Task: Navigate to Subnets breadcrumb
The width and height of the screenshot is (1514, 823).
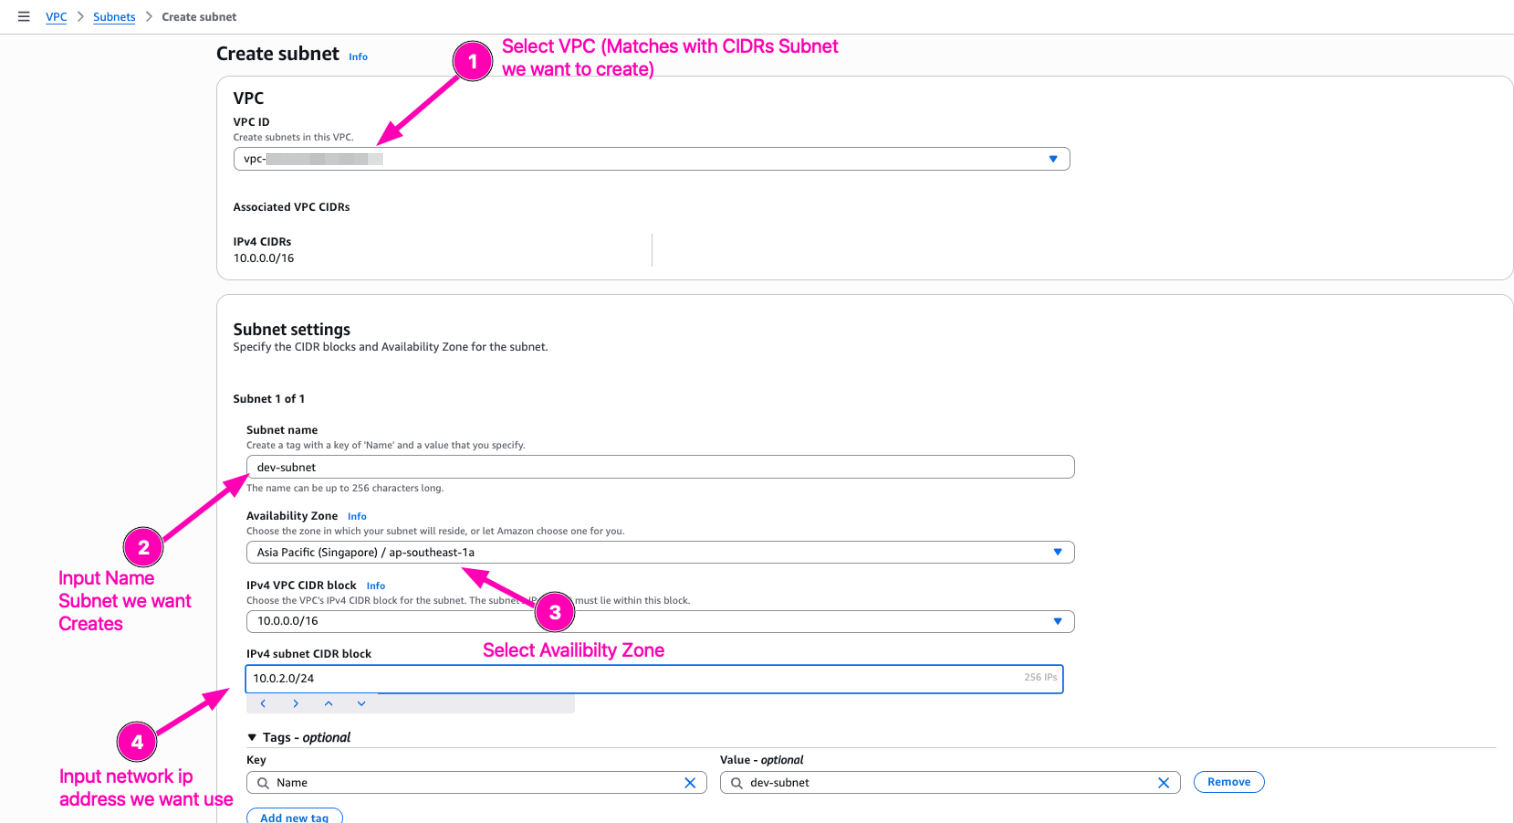Action: [x=114, y=17]
